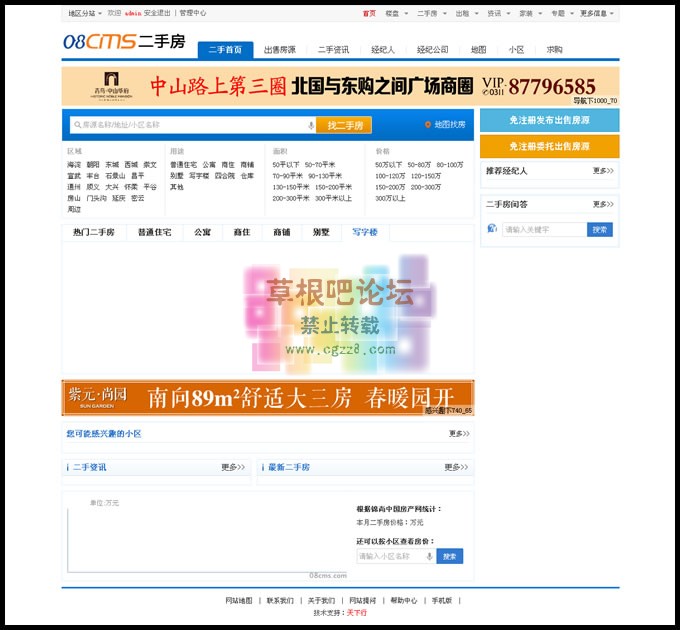Open the 首页 link in top bar
The width and height of the screenshot is (680, 630).
click(369, 13)
